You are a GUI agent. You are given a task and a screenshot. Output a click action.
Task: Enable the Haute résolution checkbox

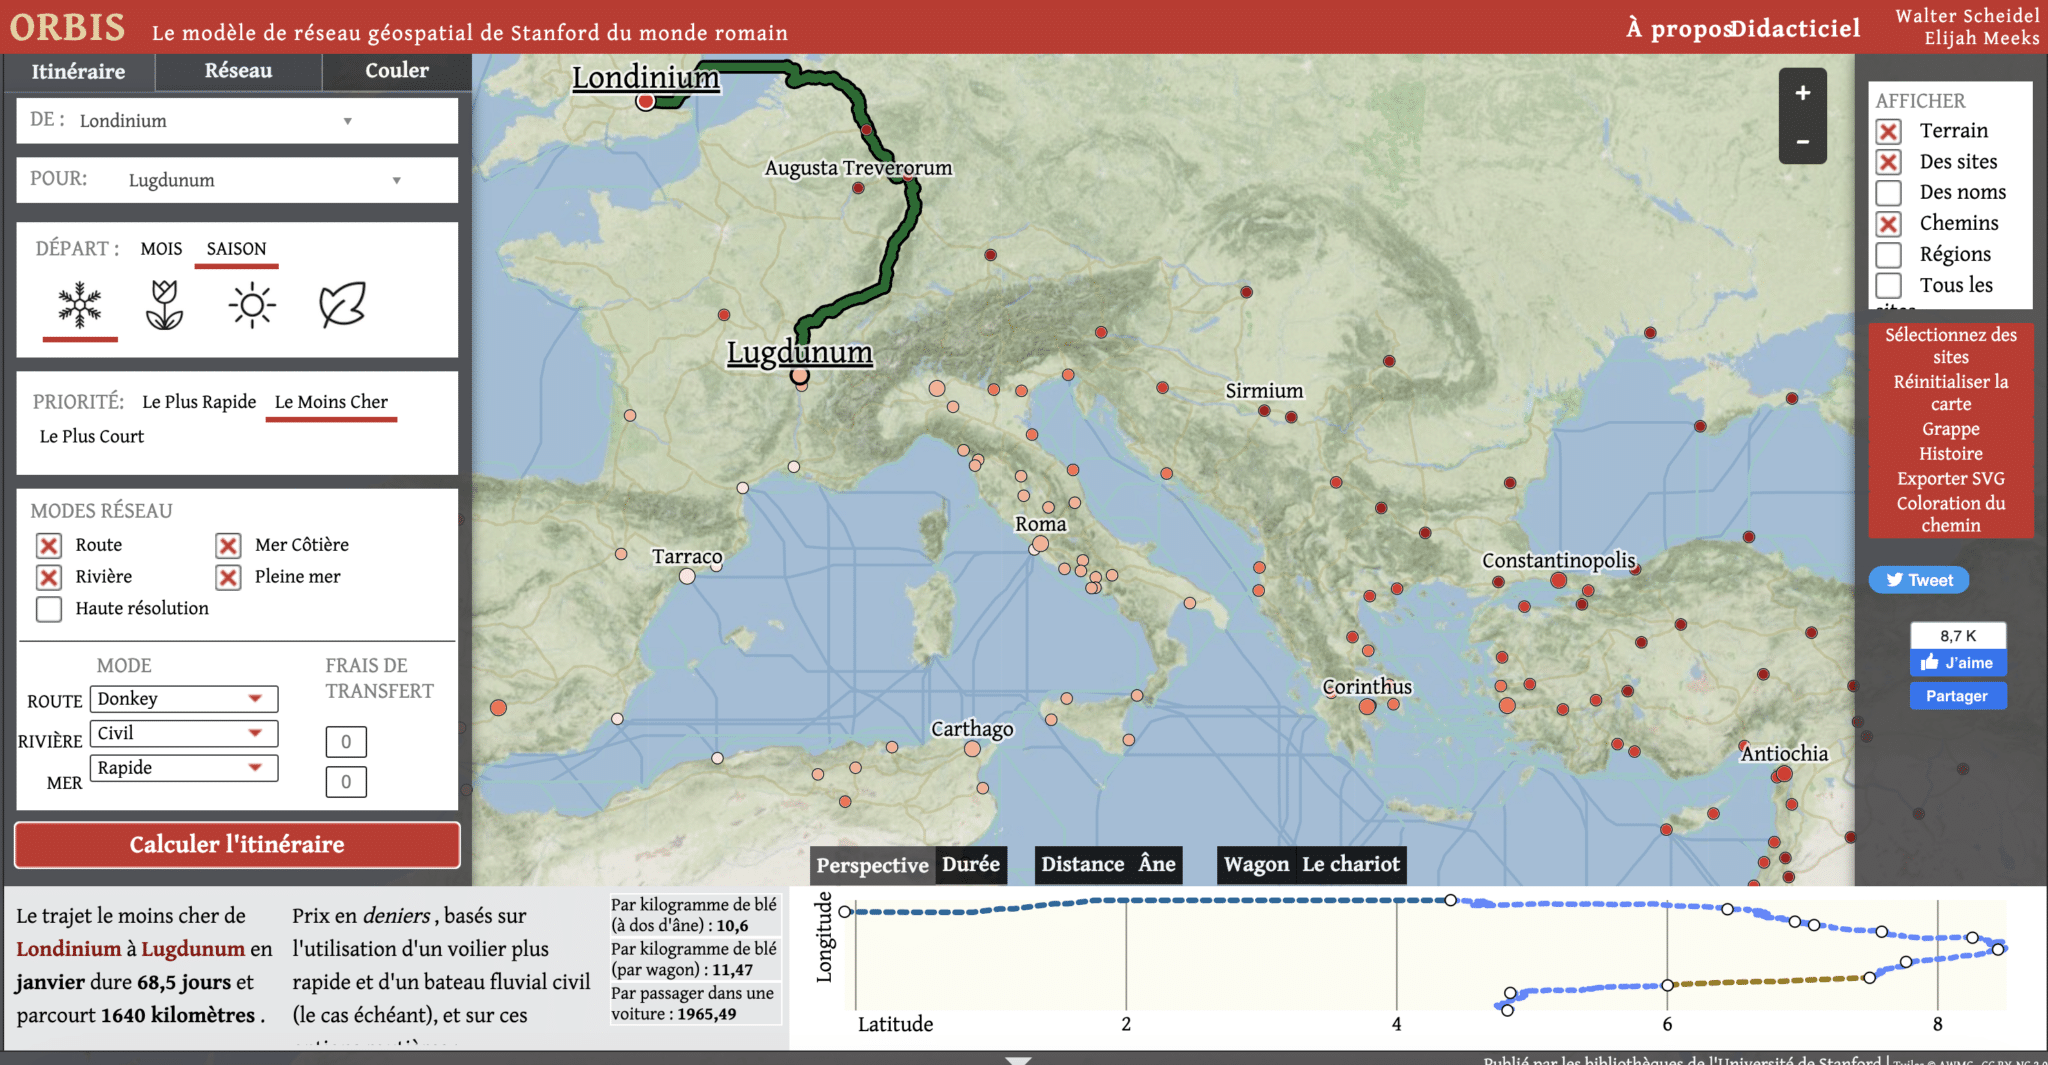[x=49, y=609]
